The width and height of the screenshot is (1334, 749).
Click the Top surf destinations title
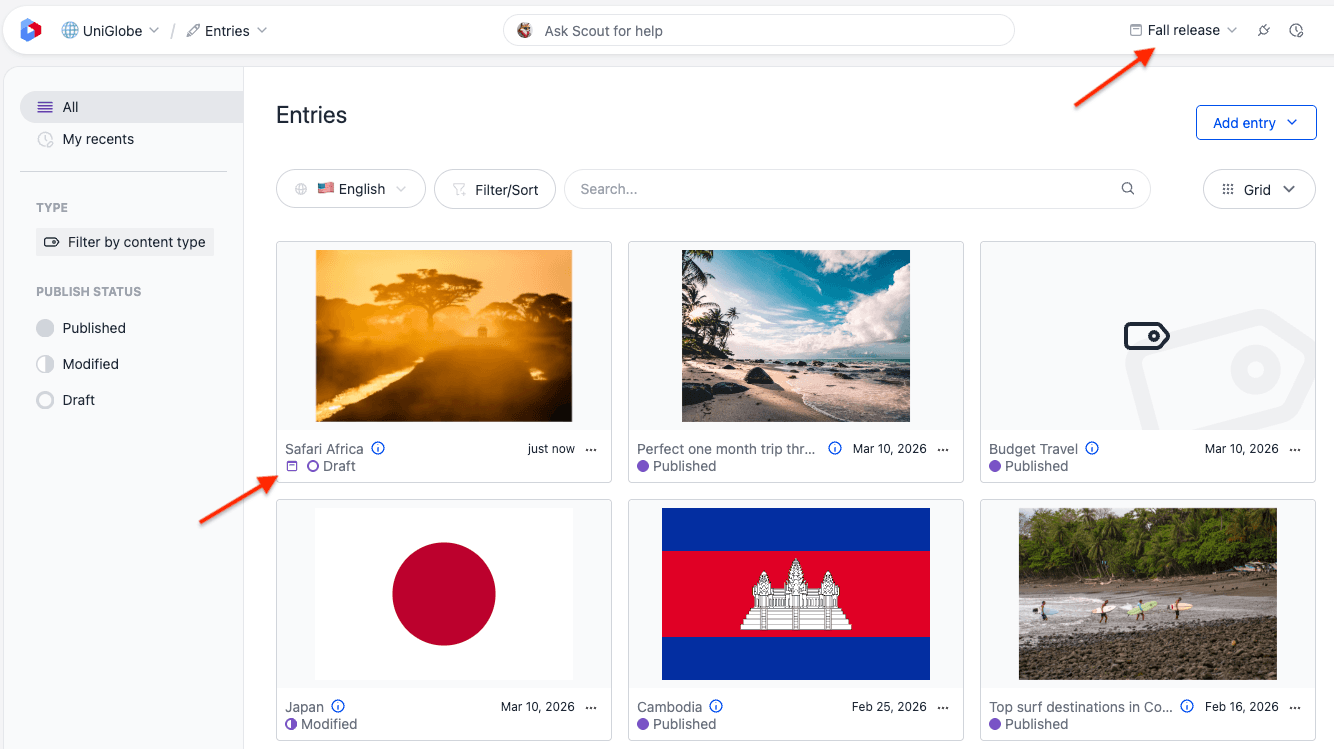tap(1081, 707)
